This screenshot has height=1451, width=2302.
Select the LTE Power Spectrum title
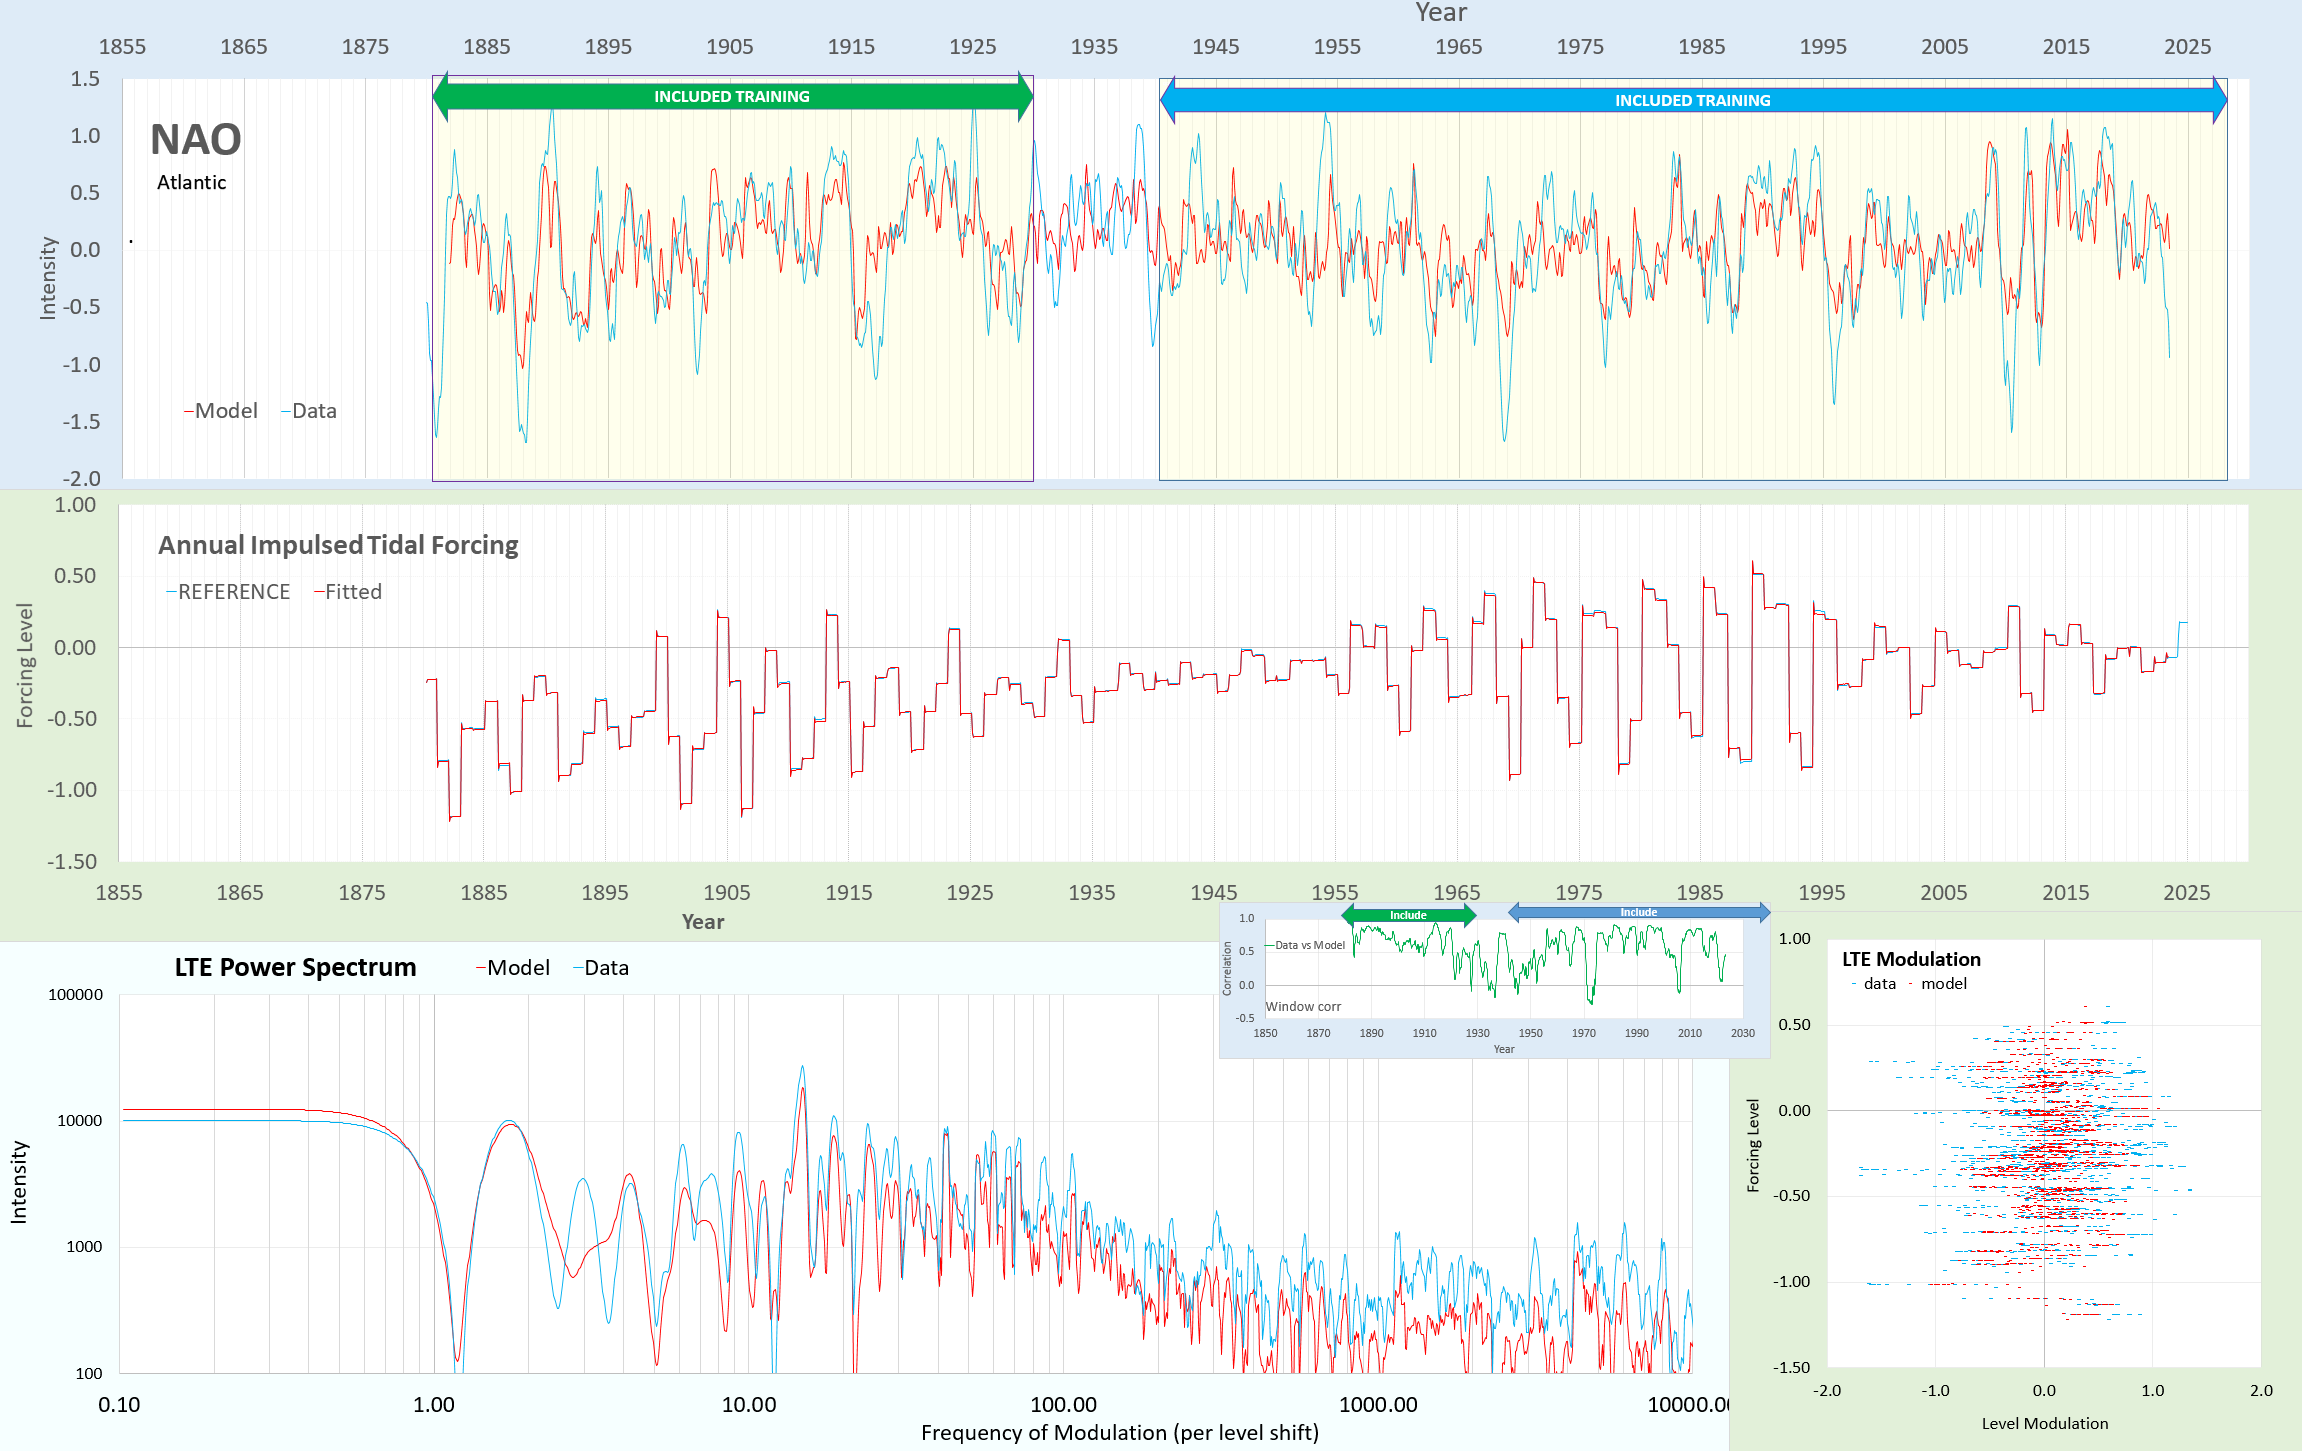click(x=295, y=967)
